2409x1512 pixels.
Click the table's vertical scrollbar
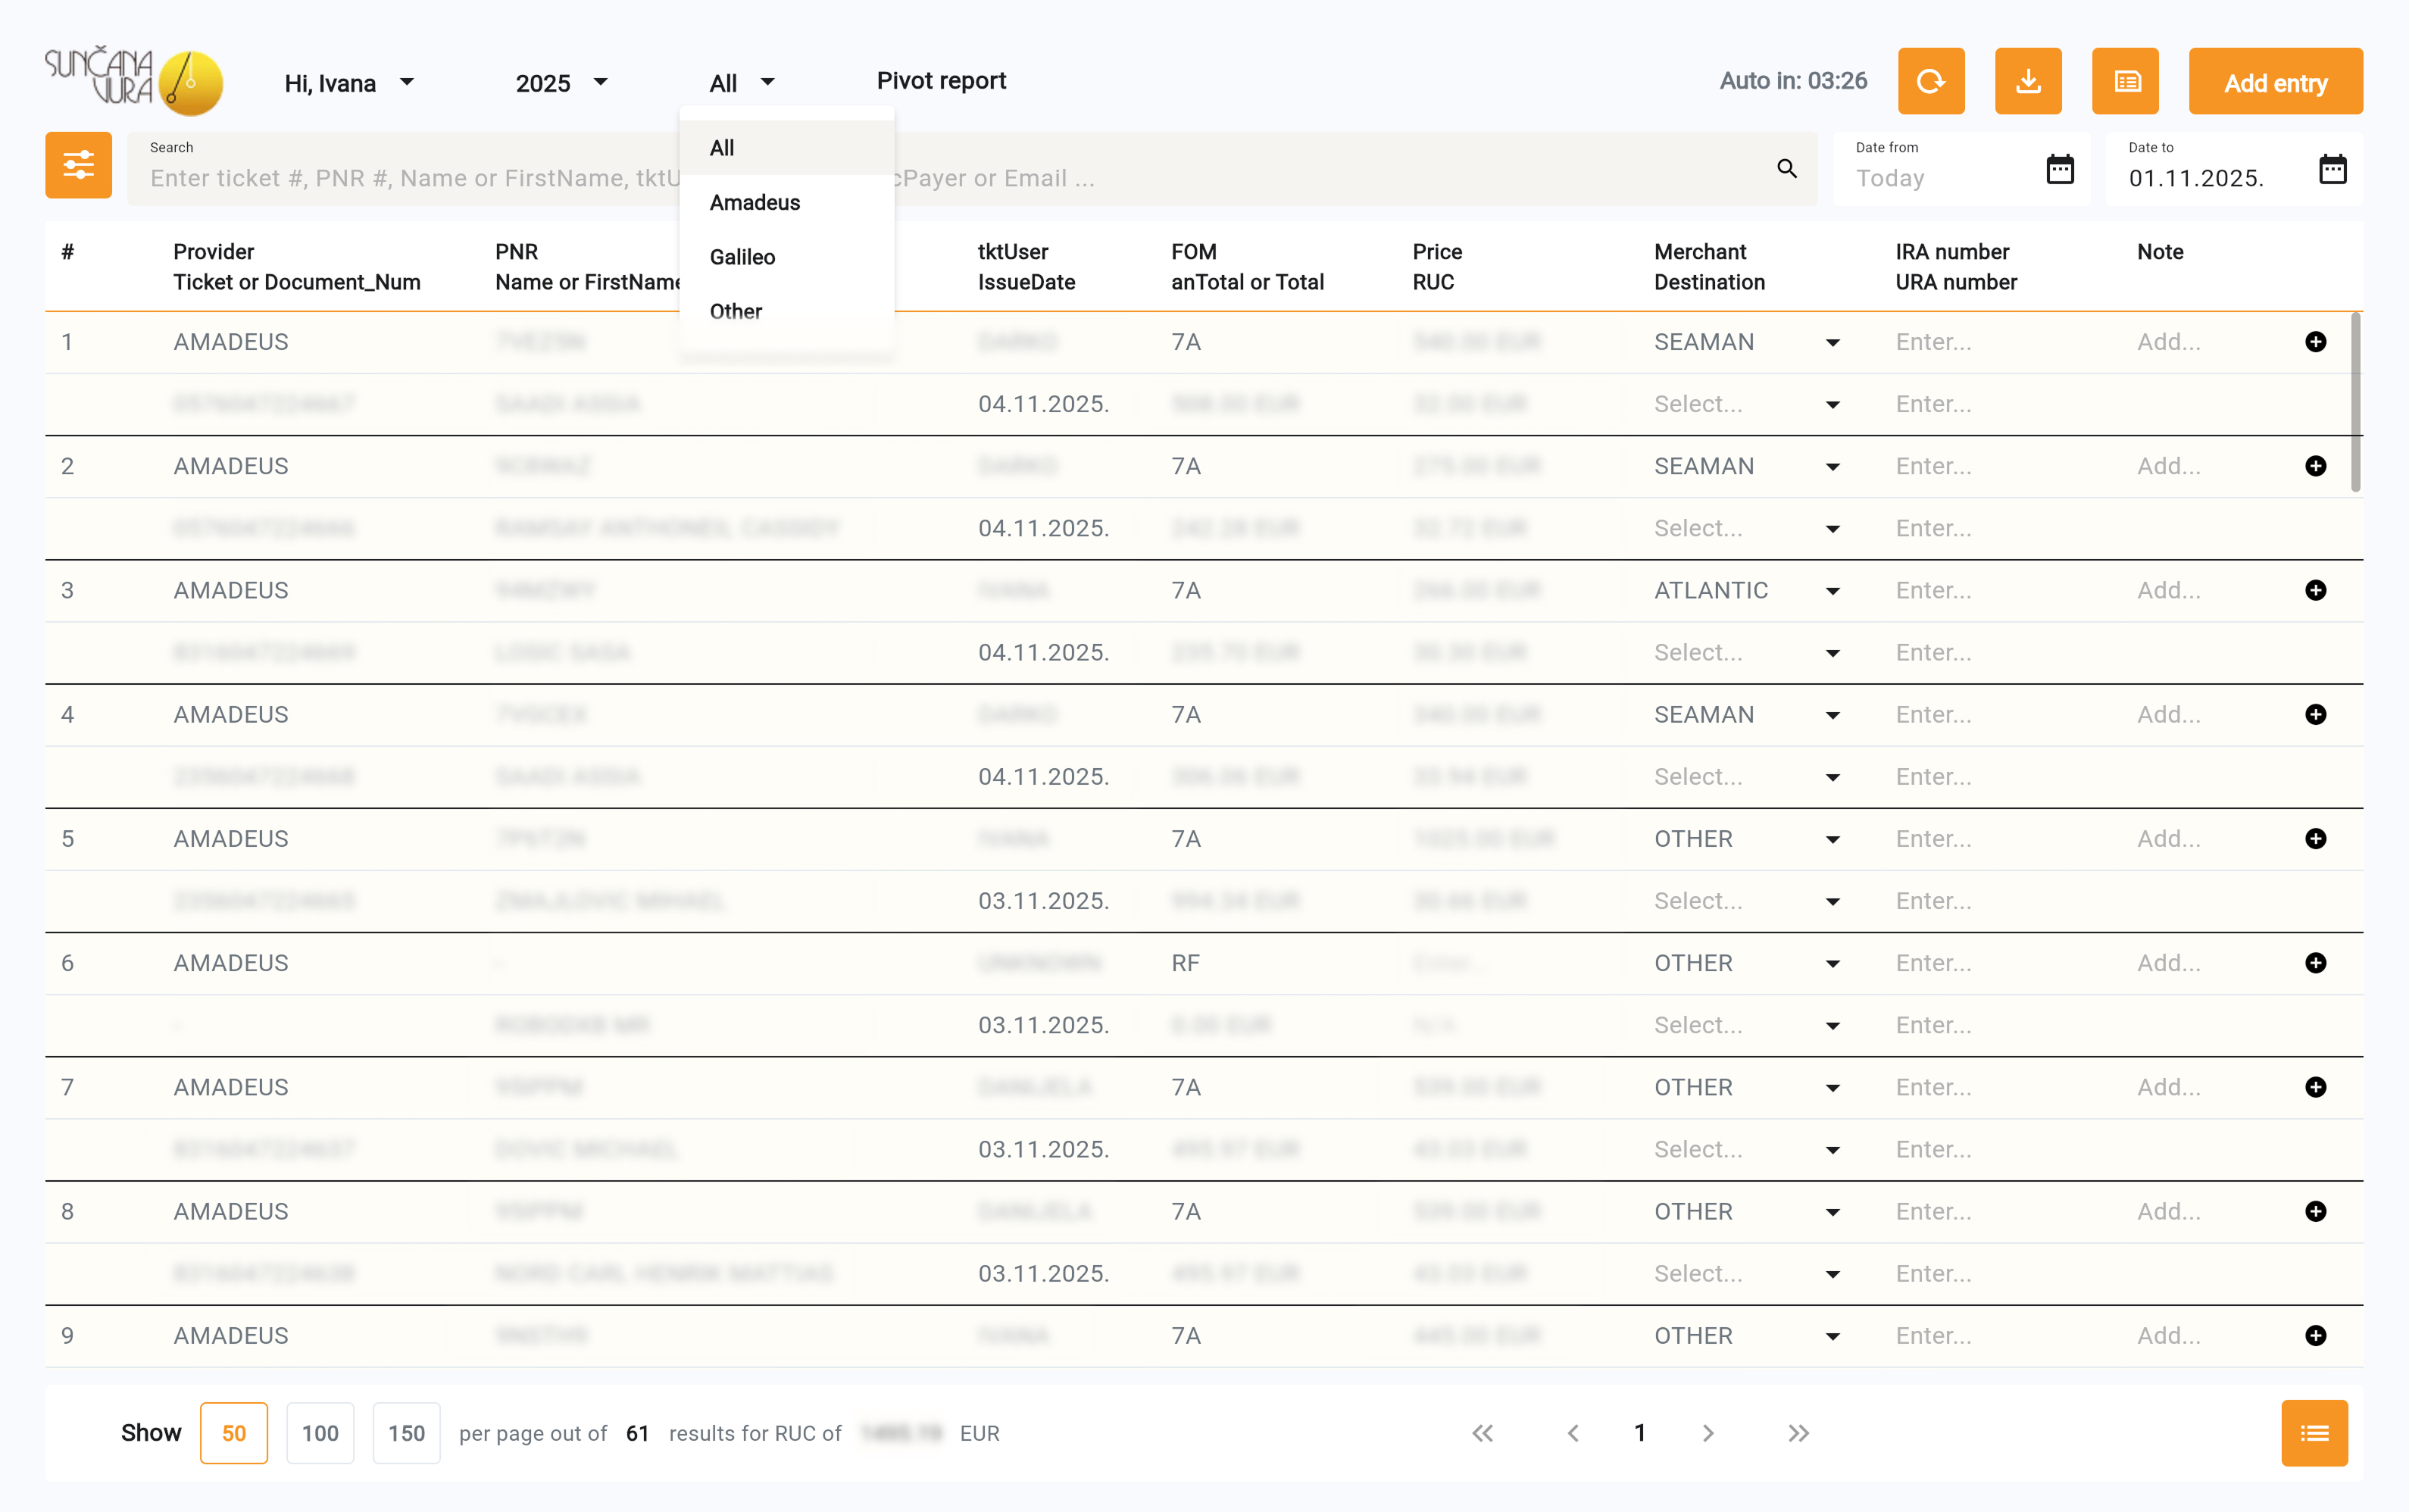[2355, 402]
